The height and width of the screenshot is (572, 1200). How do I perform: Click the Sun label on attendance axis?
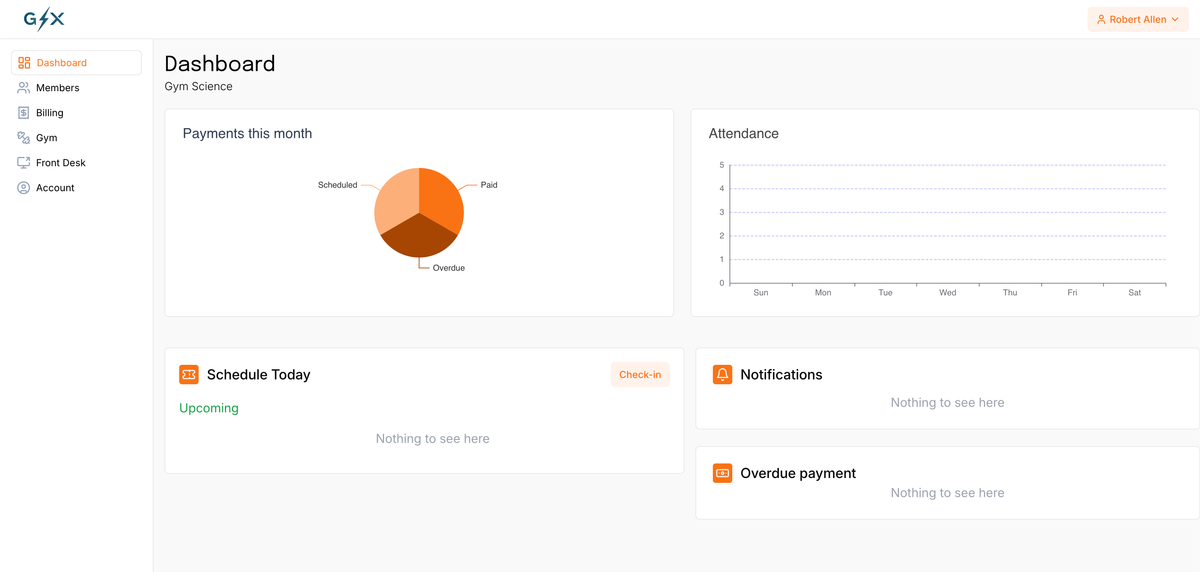point(761,293)
